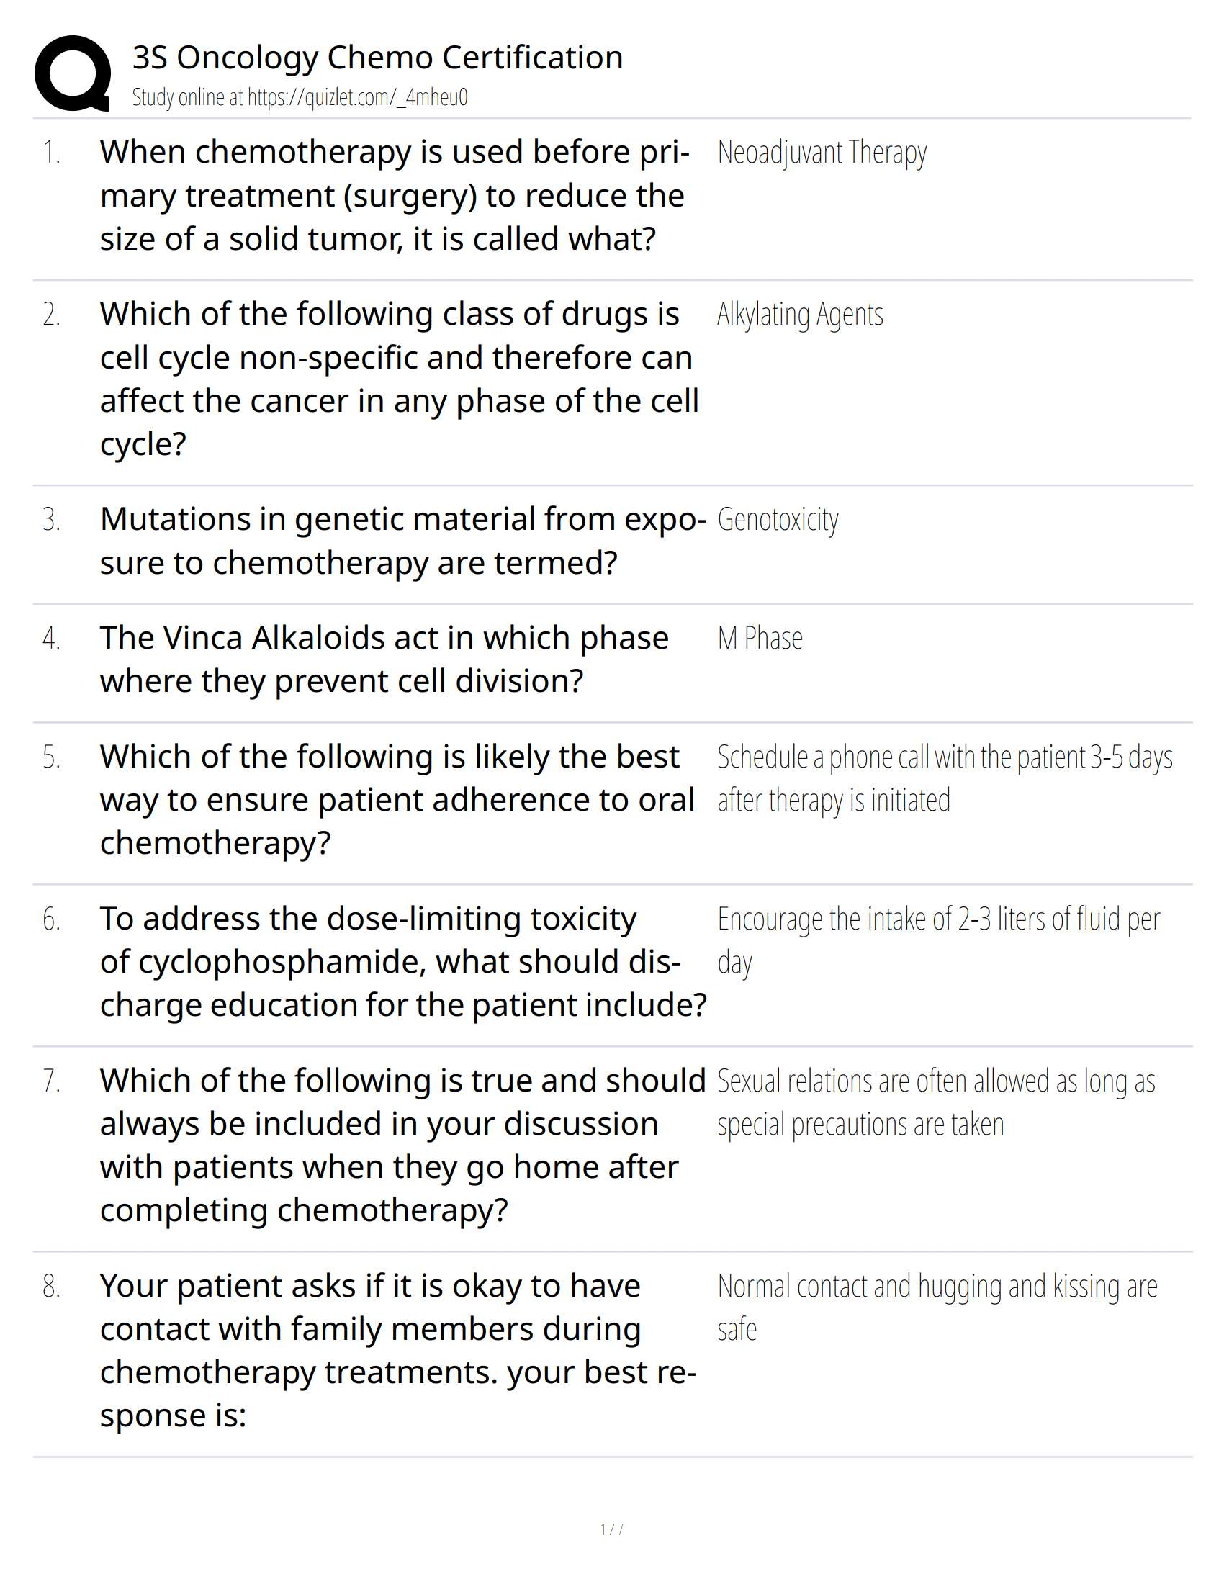Click the 'M Phase' answer
The width and height of the screenshot is (1224, 1584).
[759, 638]
